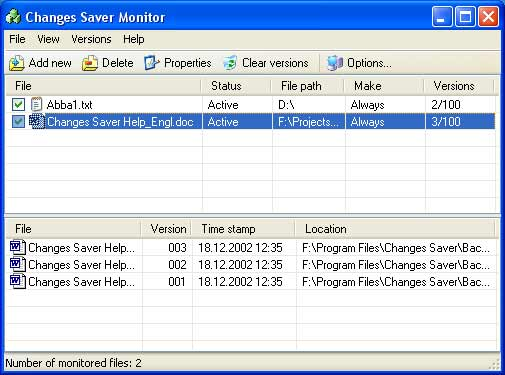Click the time stamp of version 003
The width and height of the screenshot is (505, 375).
coord(240,248)
